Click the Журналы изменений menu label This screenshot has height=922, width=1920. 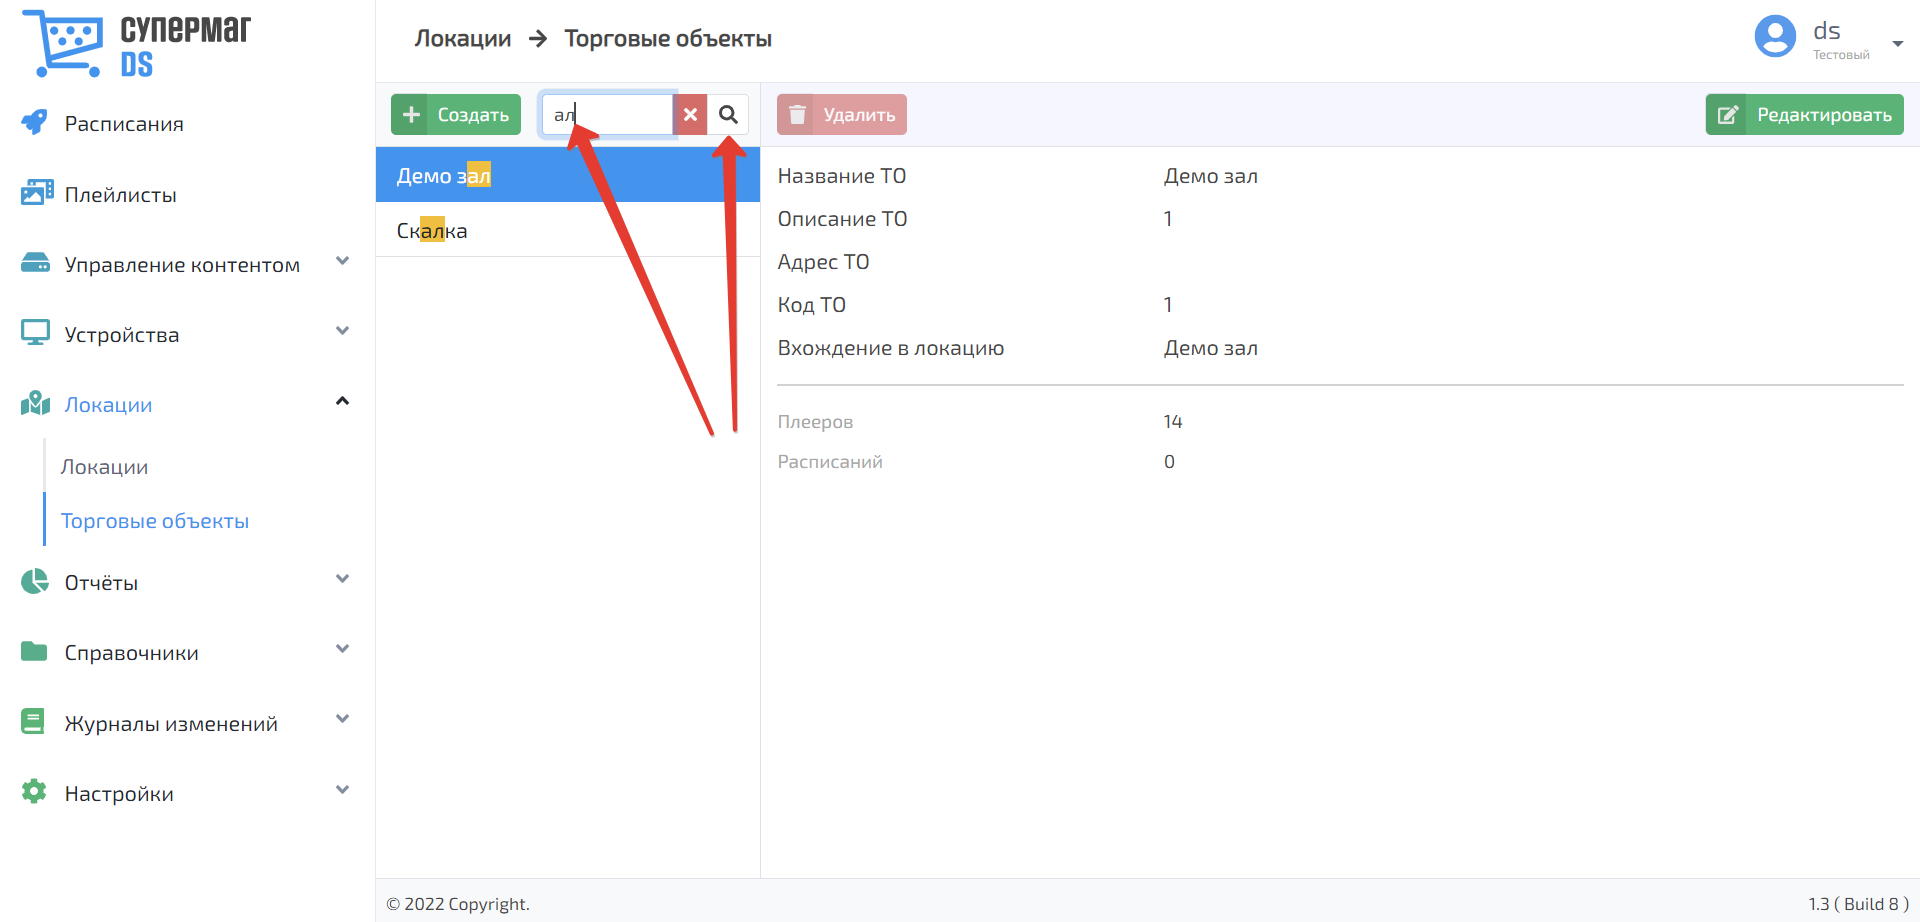tap(171, 724)
